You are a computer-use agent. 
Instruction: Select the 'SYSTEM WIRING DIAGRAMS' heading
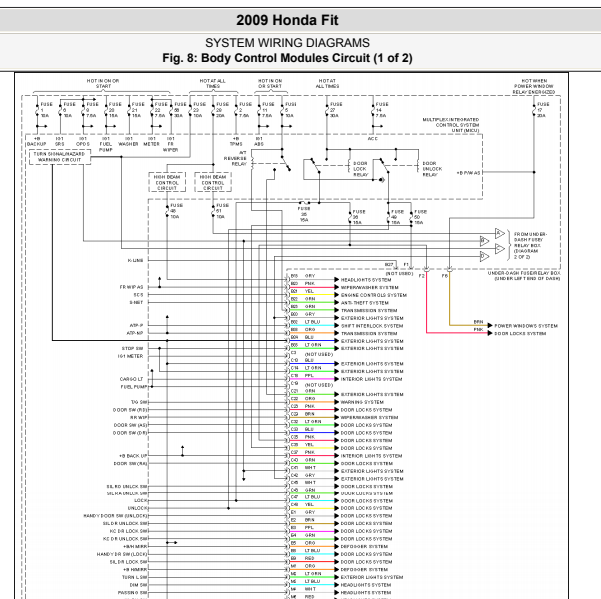[287, 43]
